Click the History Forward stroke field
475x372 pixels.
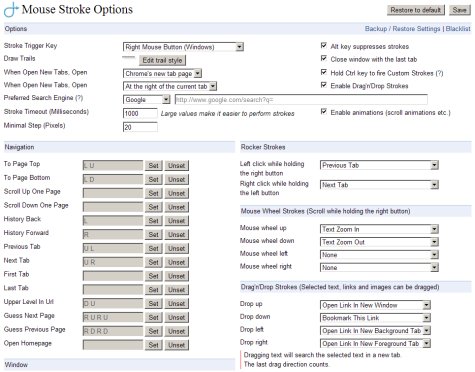coord(113,235)
